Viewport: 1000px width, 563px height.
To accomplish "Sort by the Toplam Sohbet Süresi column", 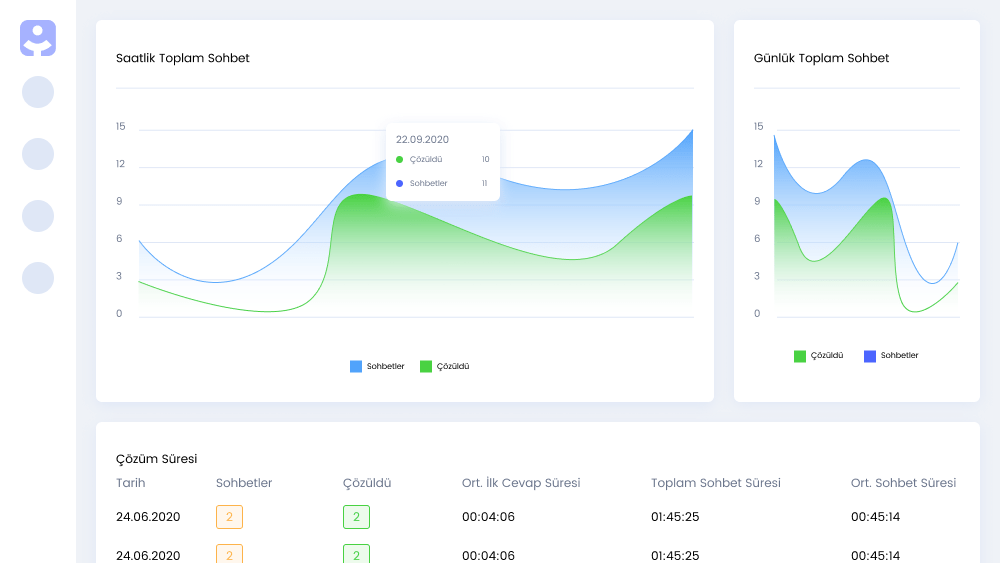I will pos(715,483).
